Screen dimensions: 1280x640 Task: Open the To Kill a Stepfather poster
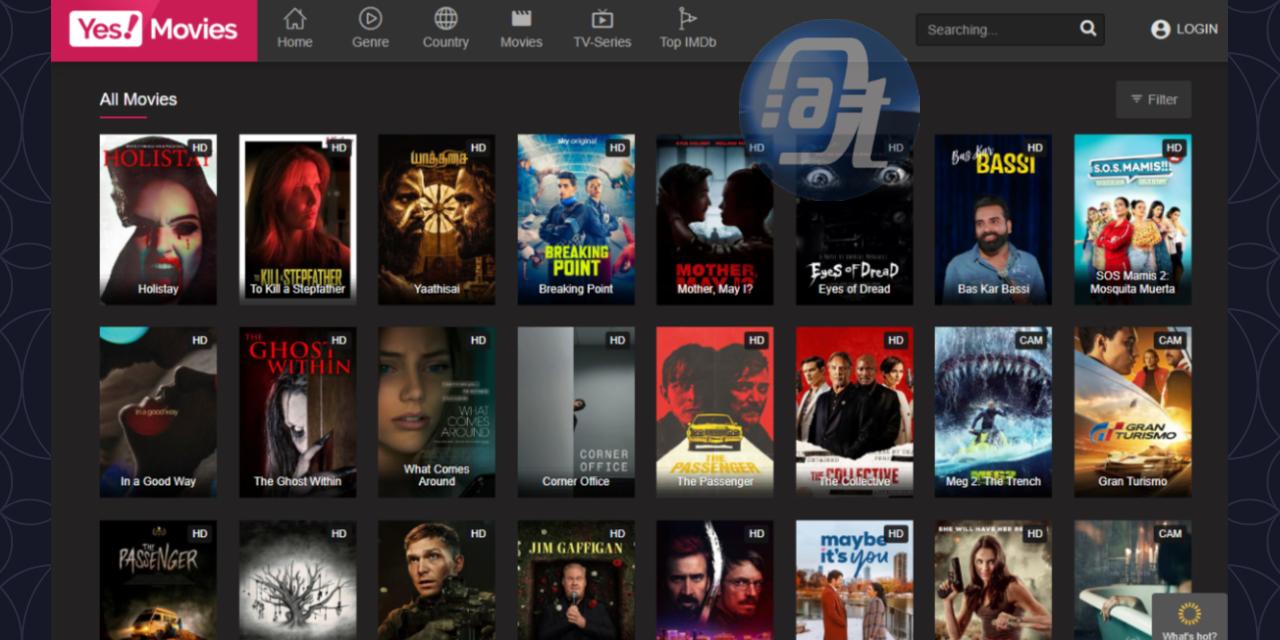click(x=297, y=220)
